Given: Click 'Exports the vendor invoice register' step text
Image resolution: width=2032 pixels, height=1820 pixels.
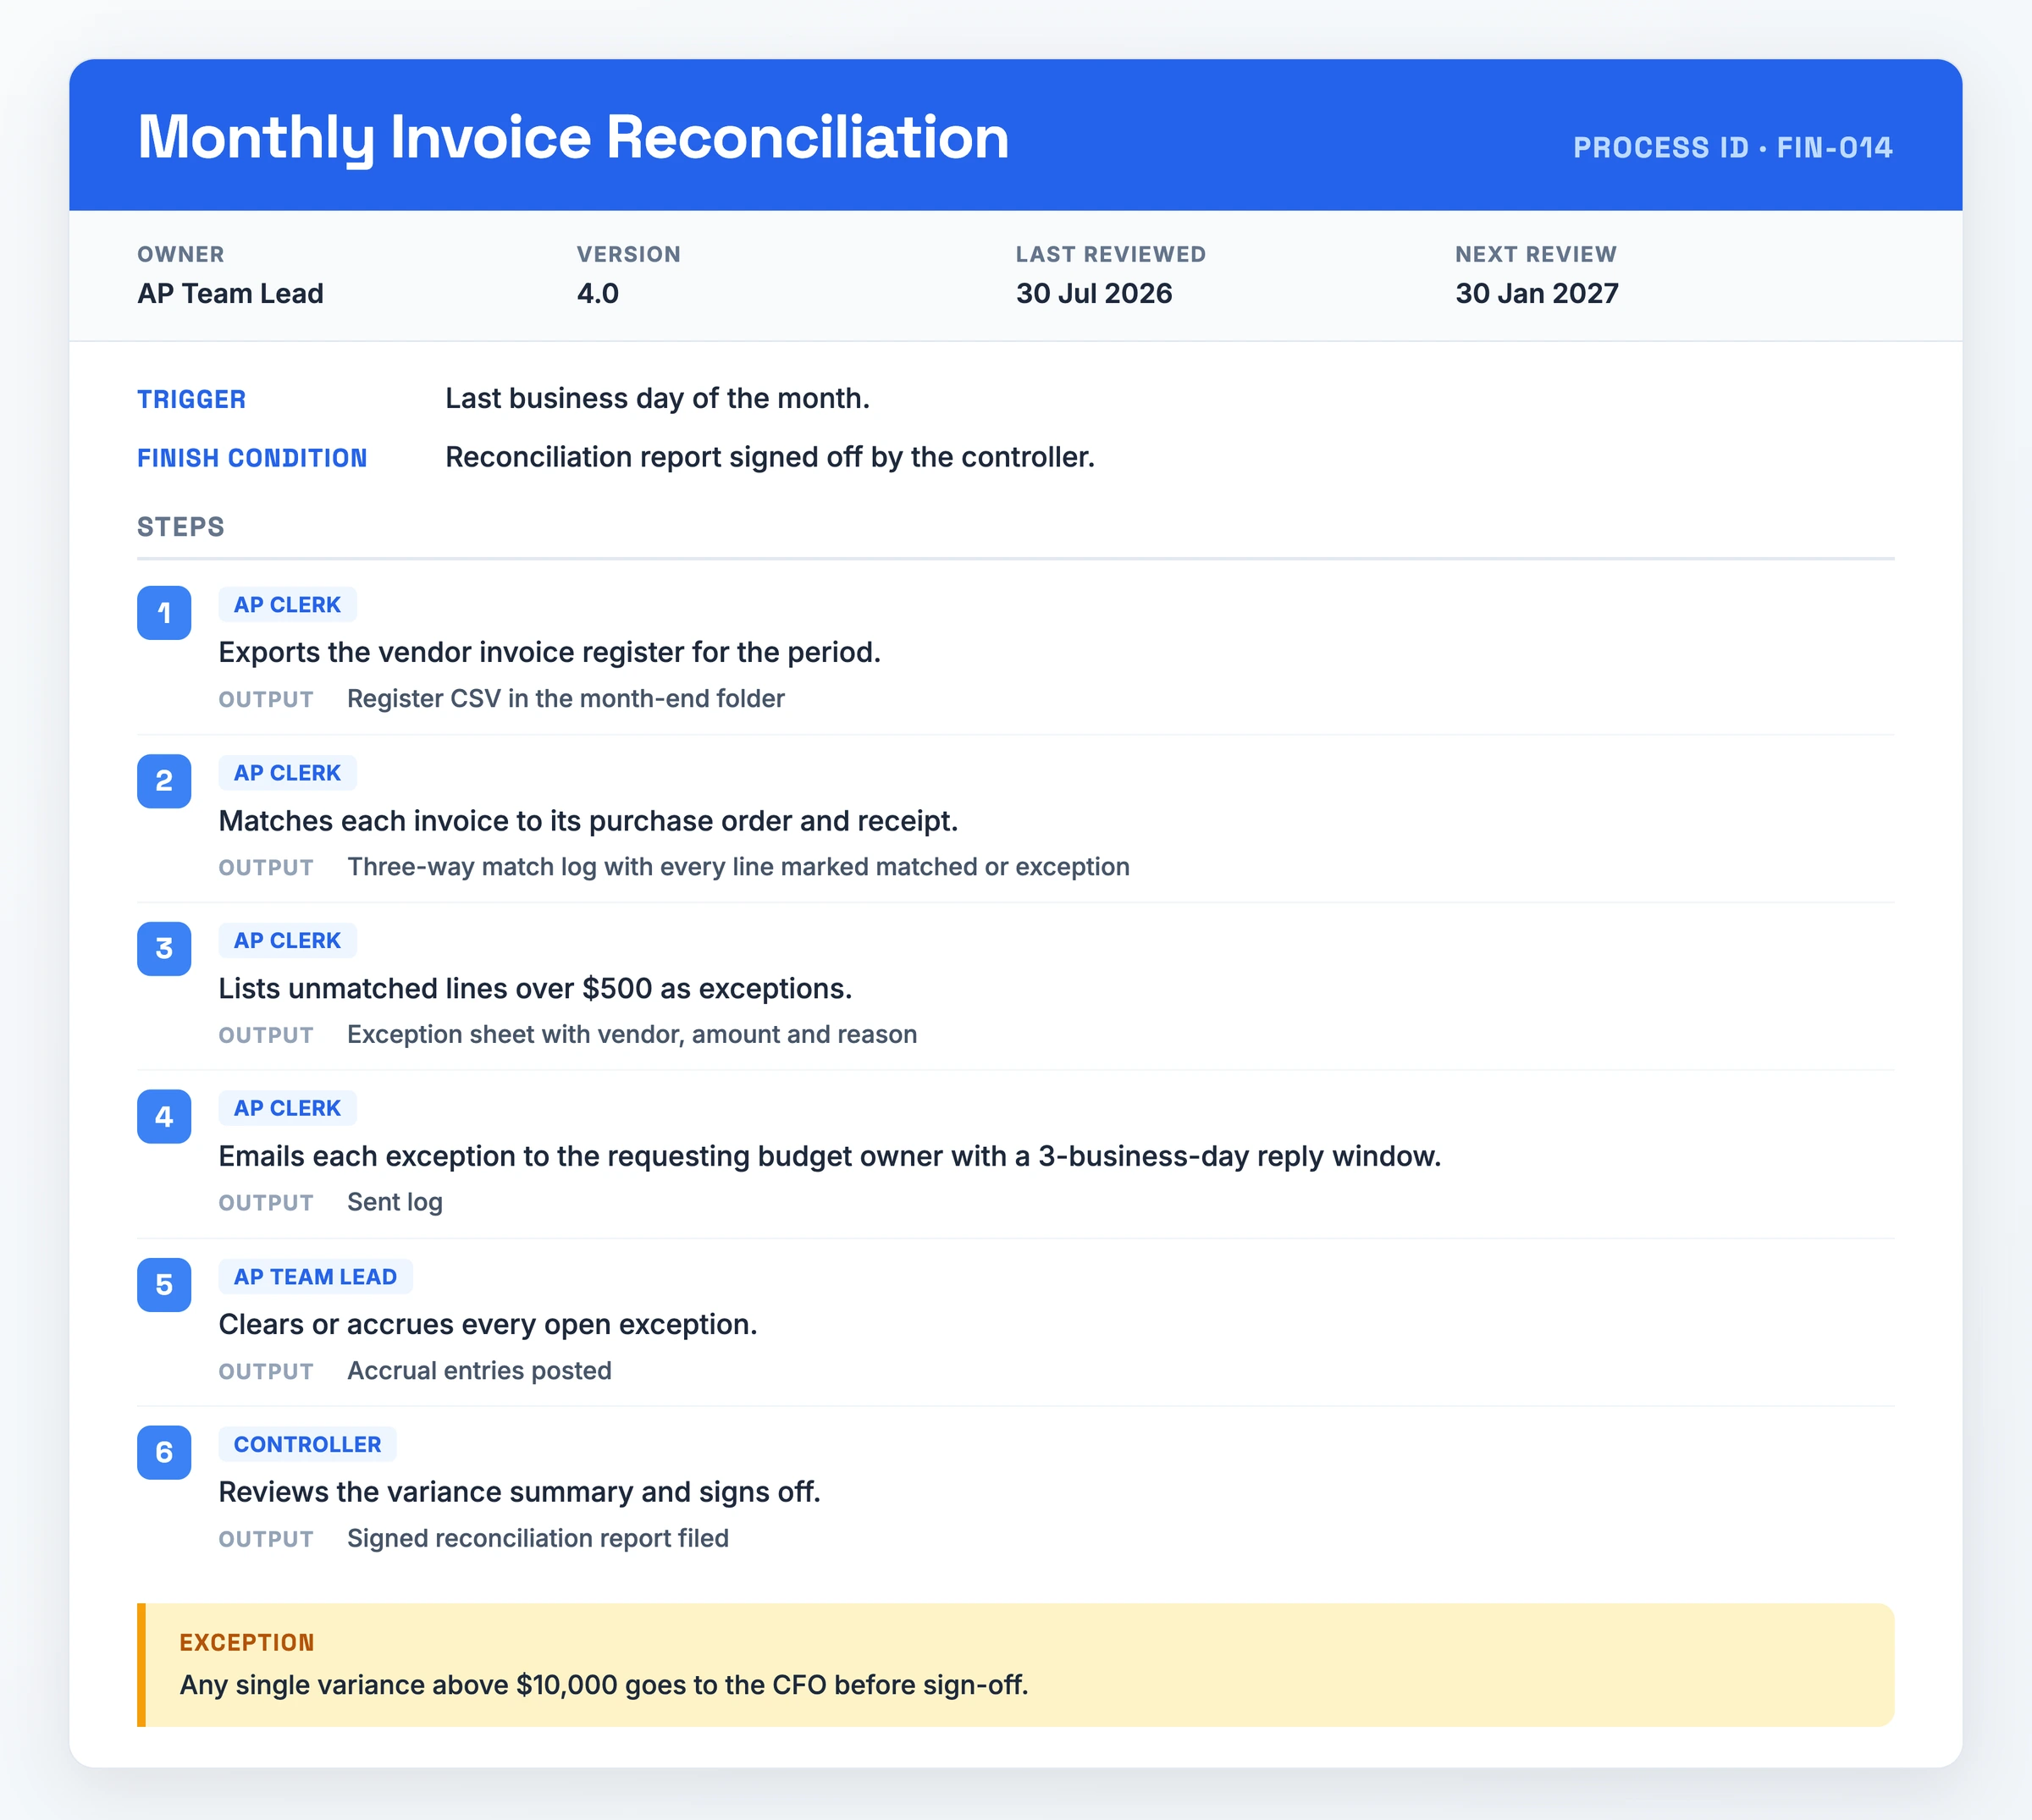Looking at the screenshot, I should [550, 653].
